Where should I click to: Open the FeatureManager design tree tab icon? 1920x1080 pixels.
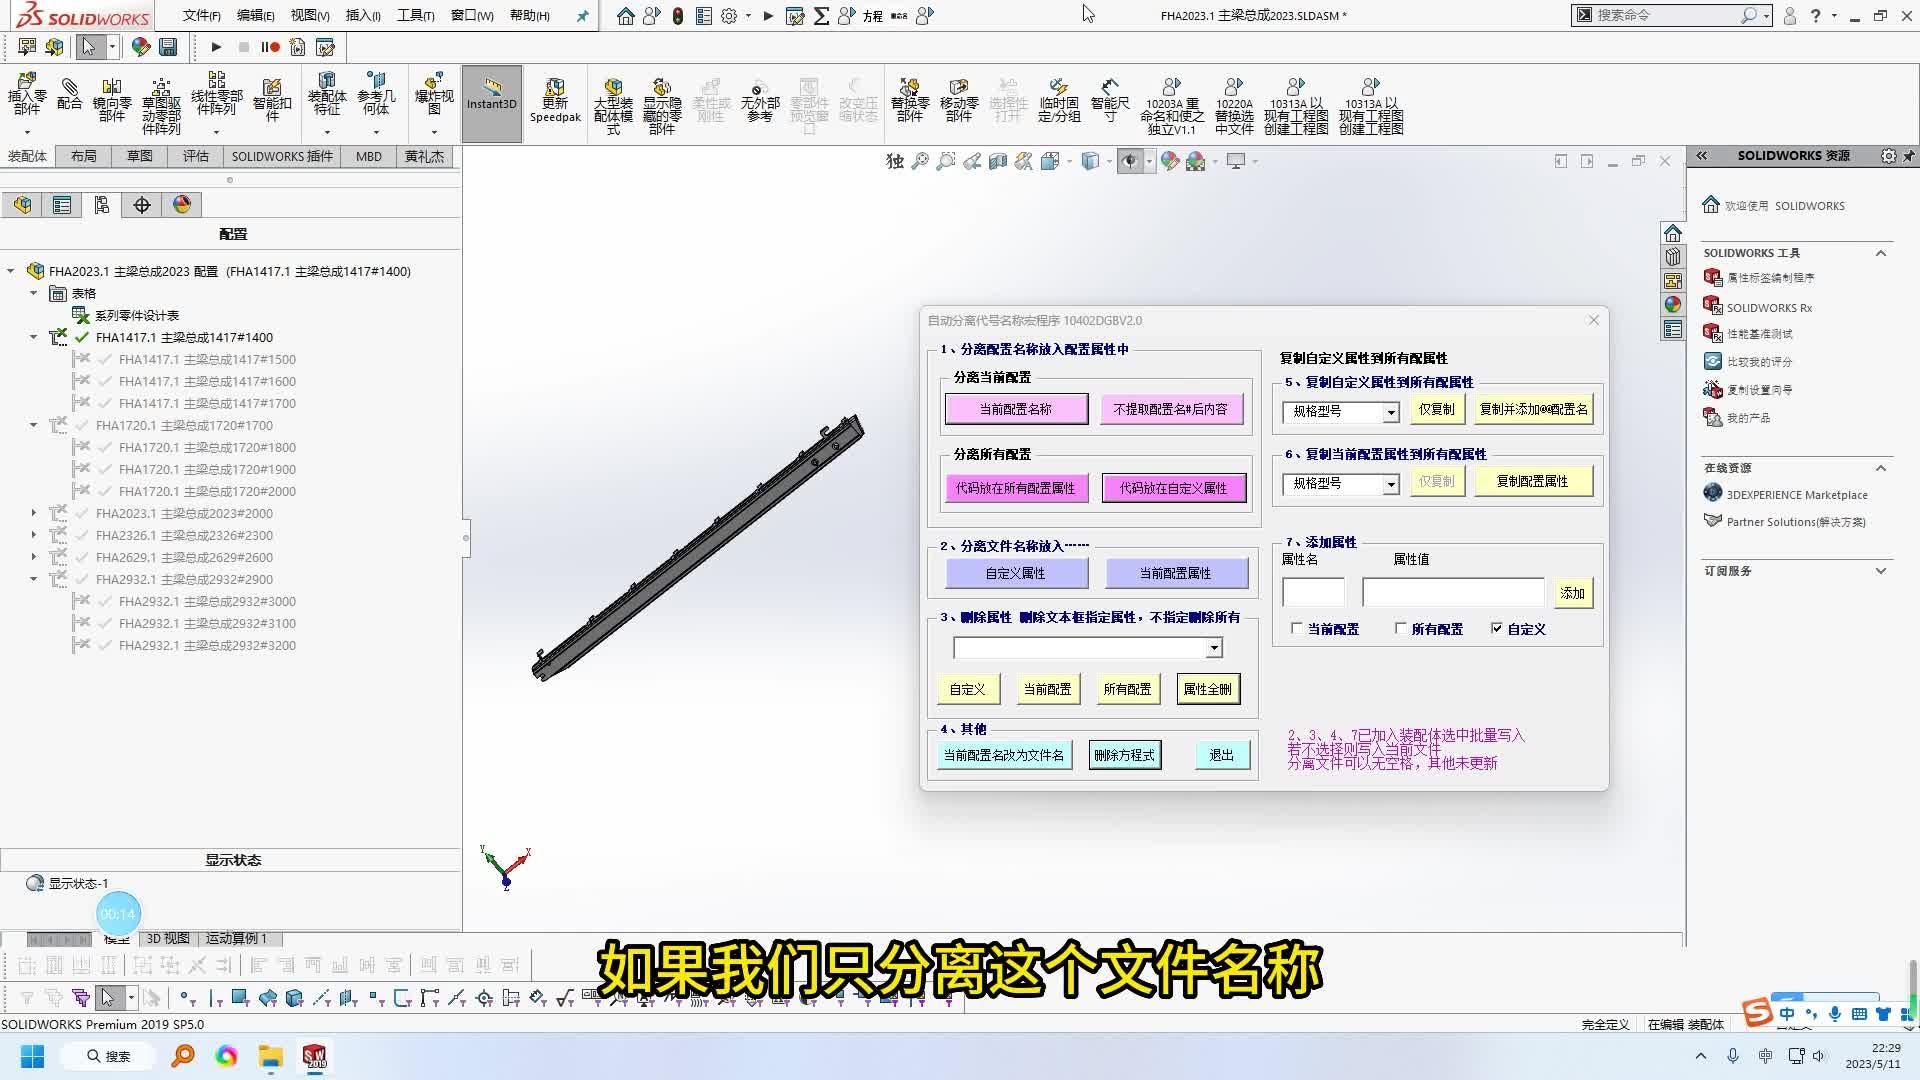pos(22,205)
